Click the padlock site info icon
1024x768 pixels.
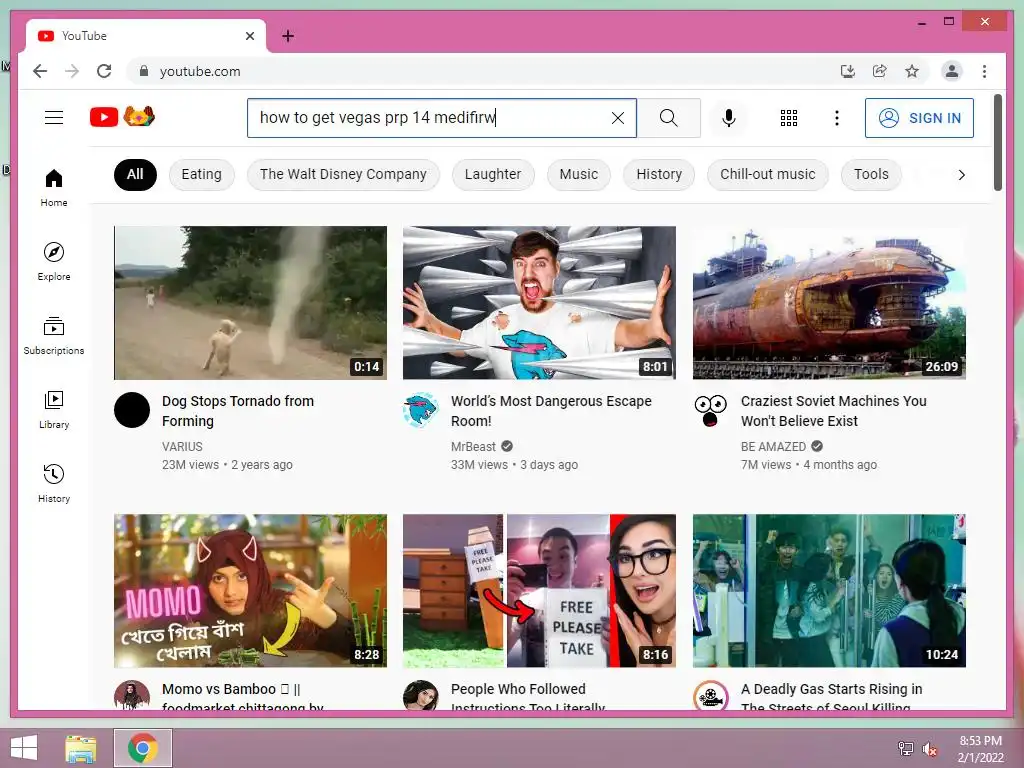[144, 71]
